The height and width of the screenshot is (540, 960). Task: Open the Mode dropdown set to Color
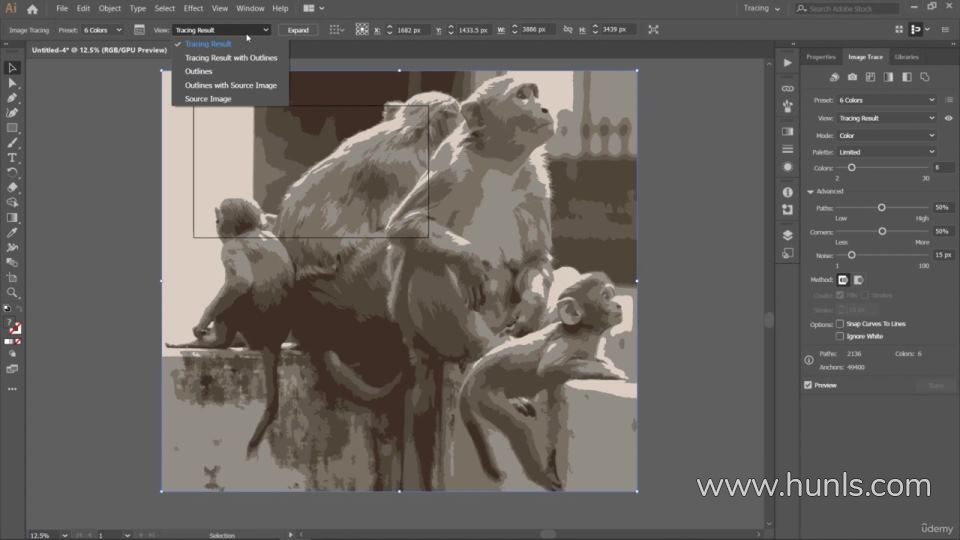coord(886,135)
